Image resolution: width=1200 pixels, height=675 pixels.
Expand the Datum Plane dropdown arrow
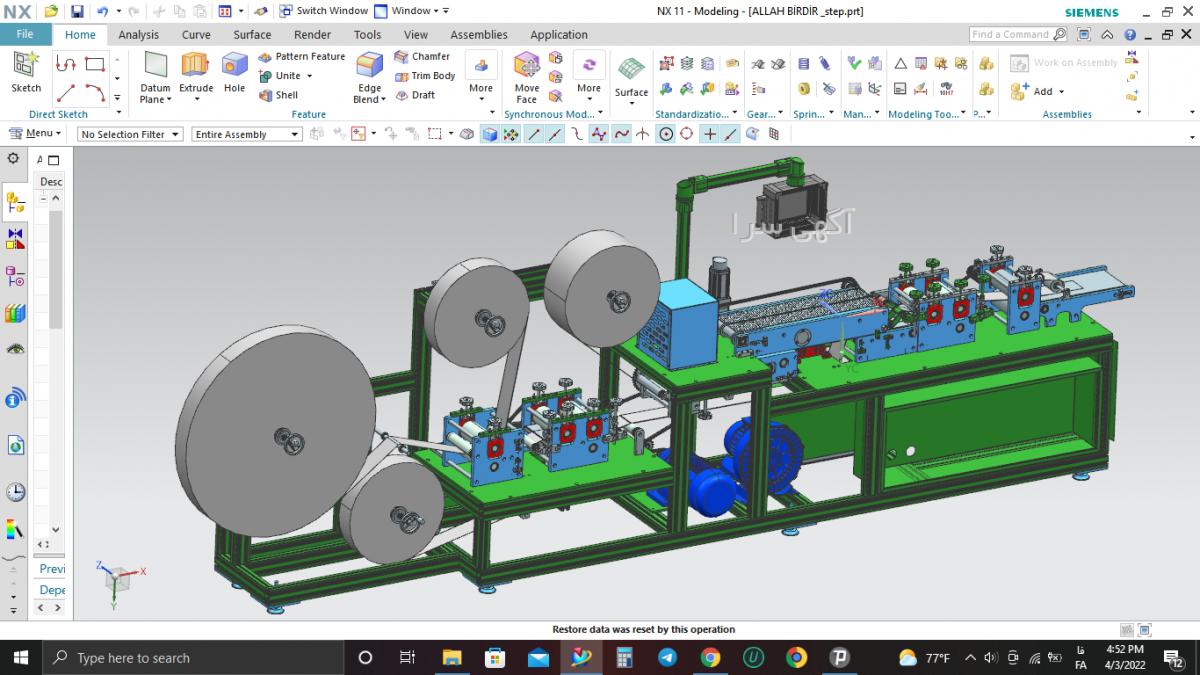click(169, 99)
